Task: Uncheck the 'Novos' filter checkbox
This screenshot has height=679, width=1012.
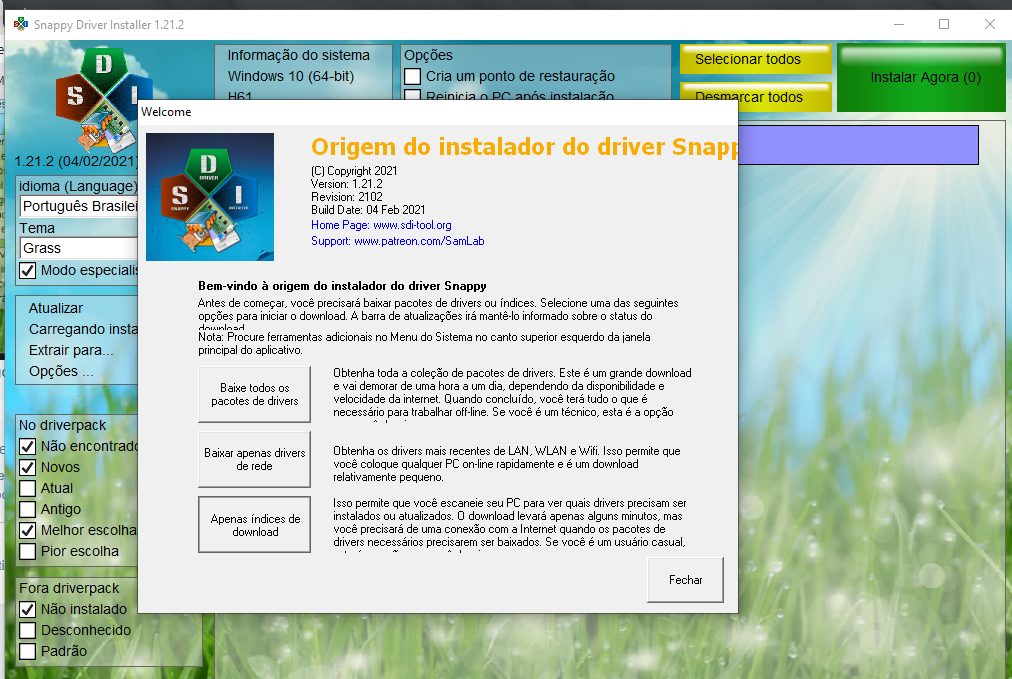Action: [x=27, y=467]
